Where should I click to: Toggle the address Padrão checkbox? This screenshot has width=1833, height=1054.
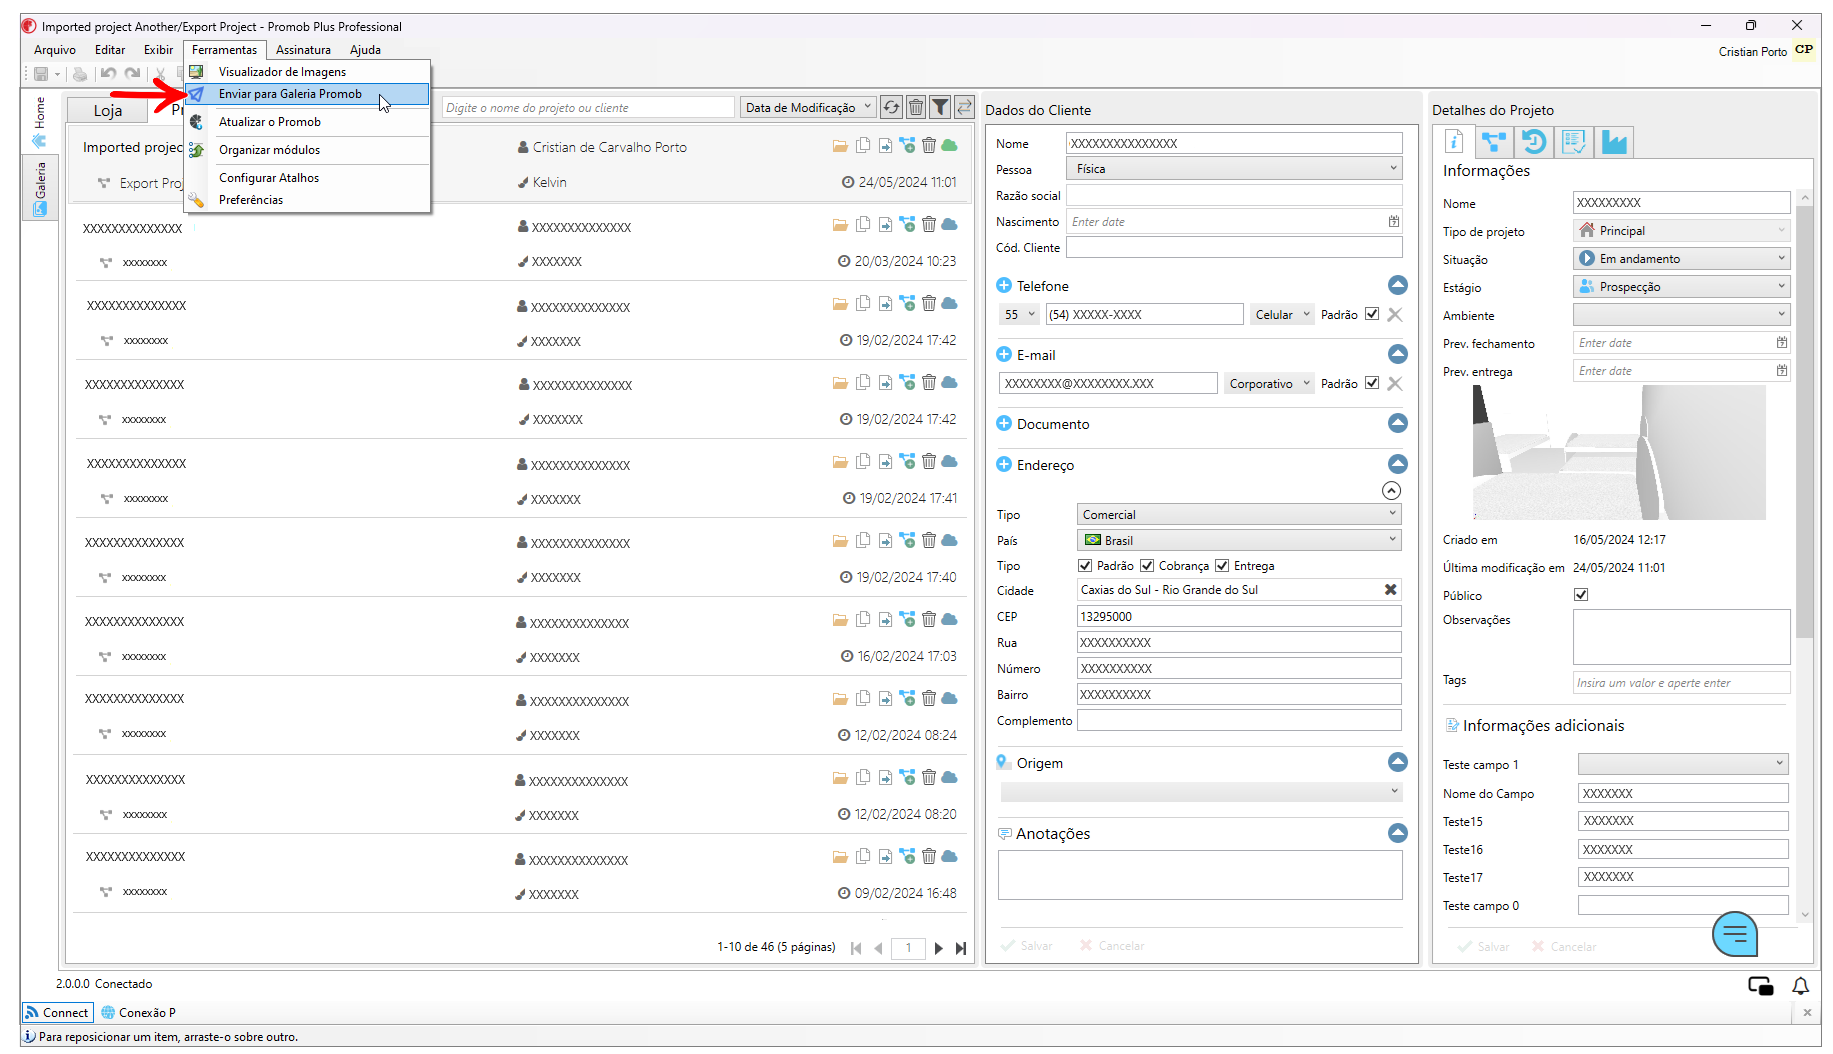(1085, 566)
